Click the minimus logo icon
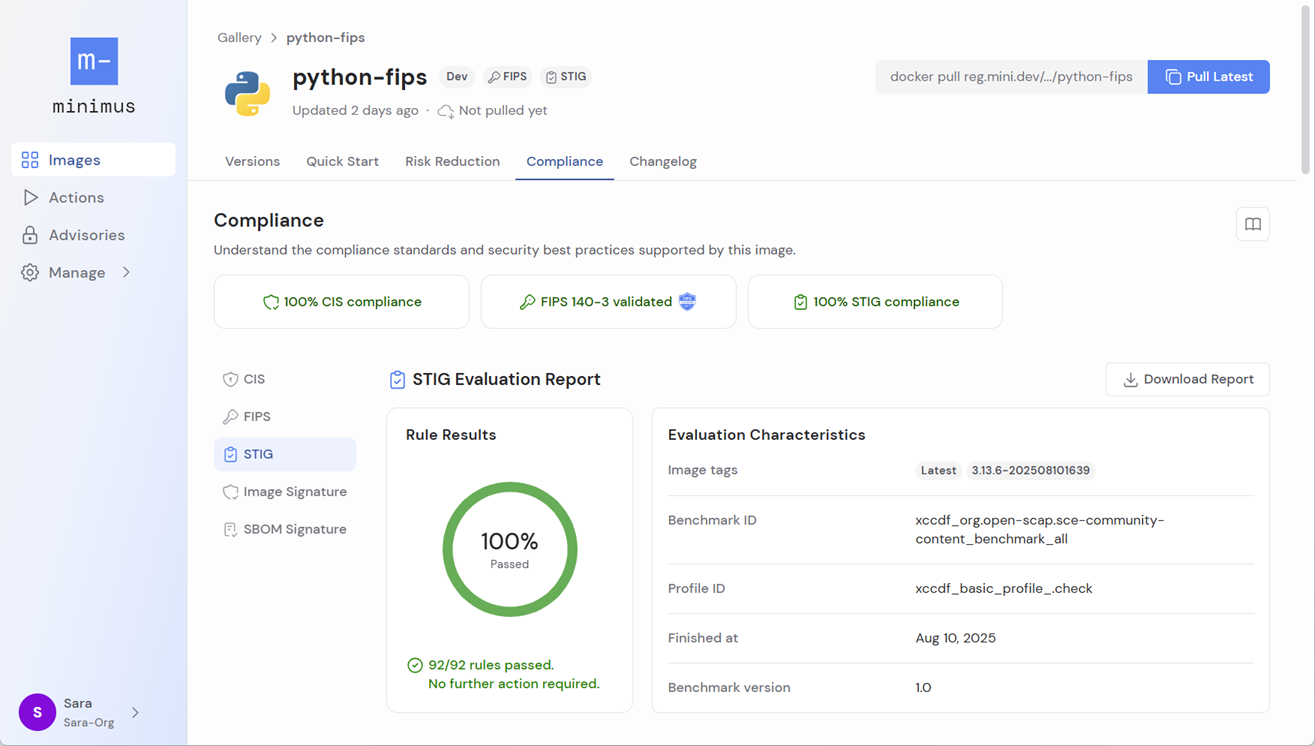The height and width of the screenshot is (746, 1315). [94, 61]
